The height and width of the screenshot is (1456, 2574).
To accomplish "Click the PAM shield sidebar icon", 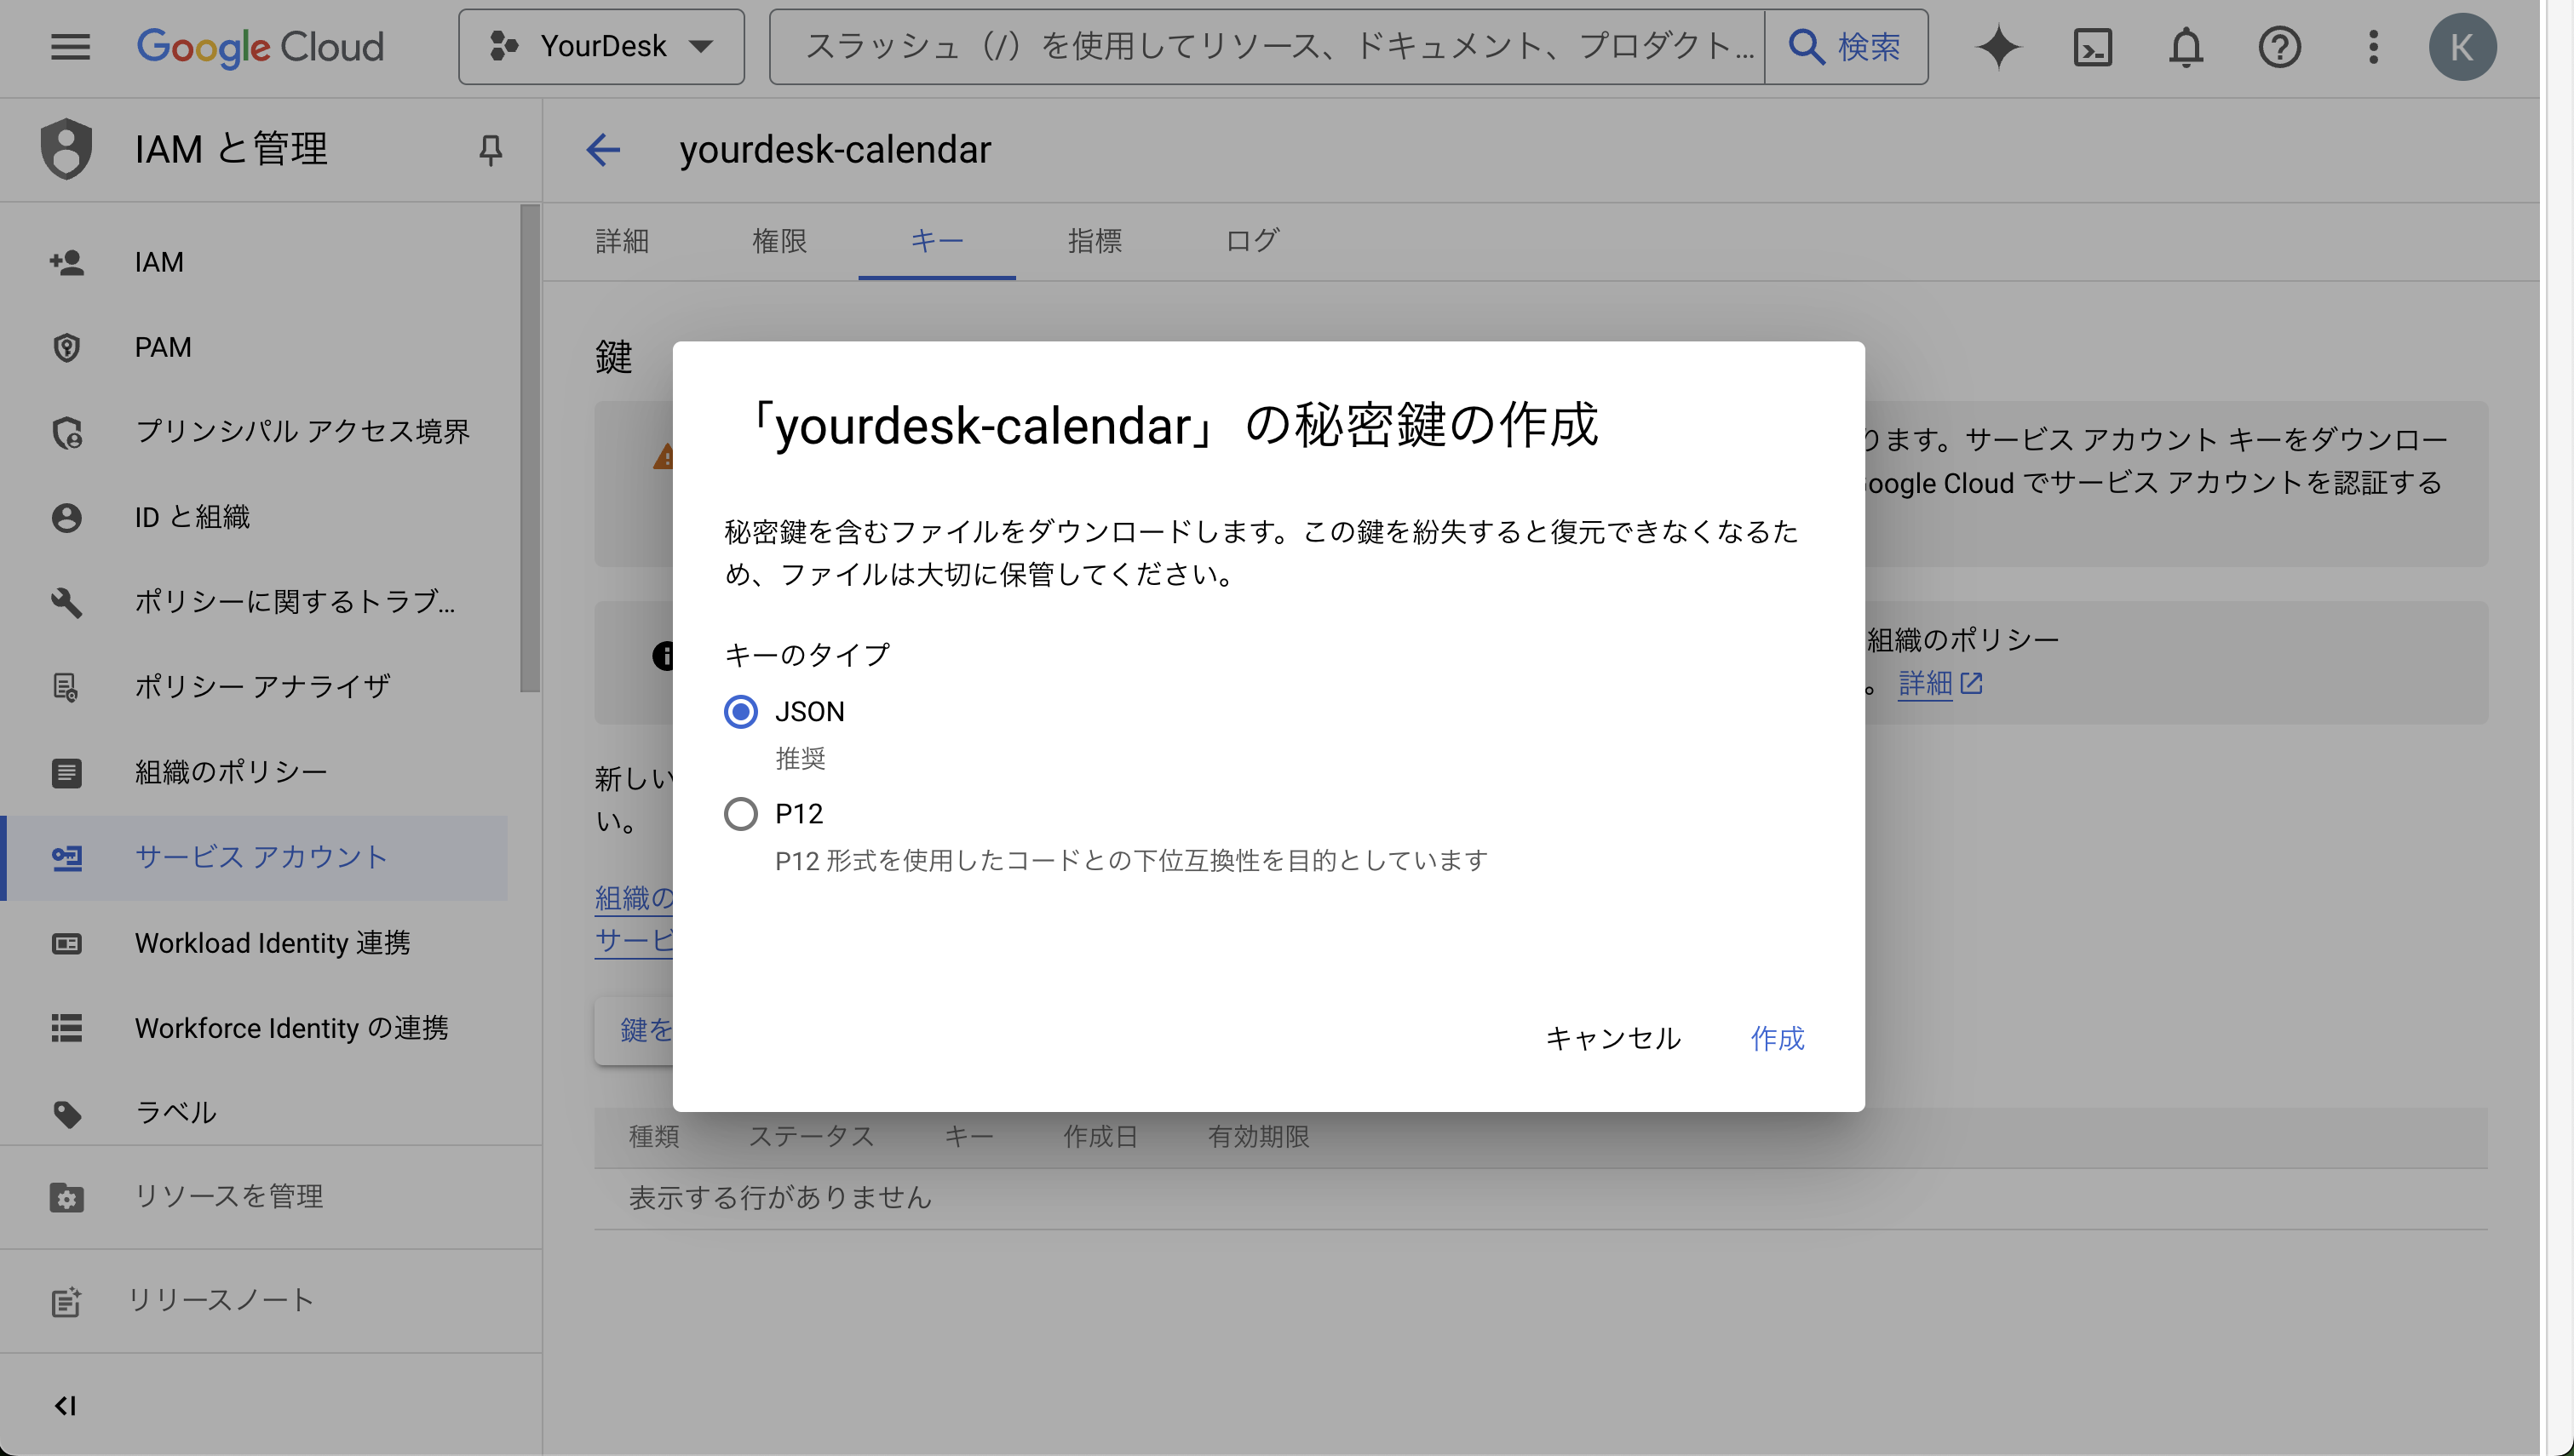I will 67,347.
